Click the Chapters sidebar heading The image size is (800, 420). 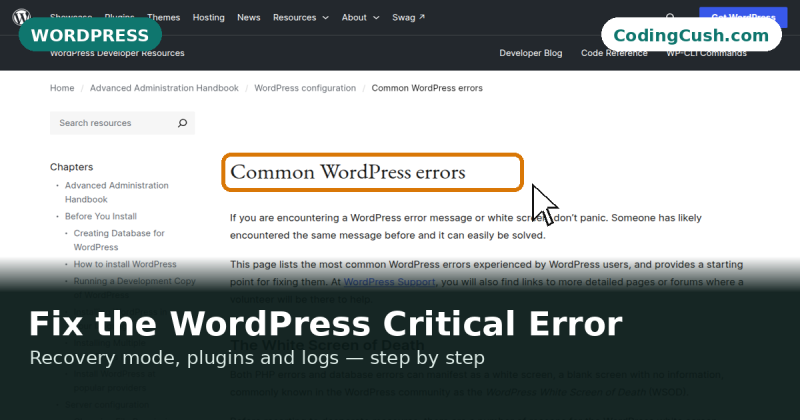click(71, 167)
